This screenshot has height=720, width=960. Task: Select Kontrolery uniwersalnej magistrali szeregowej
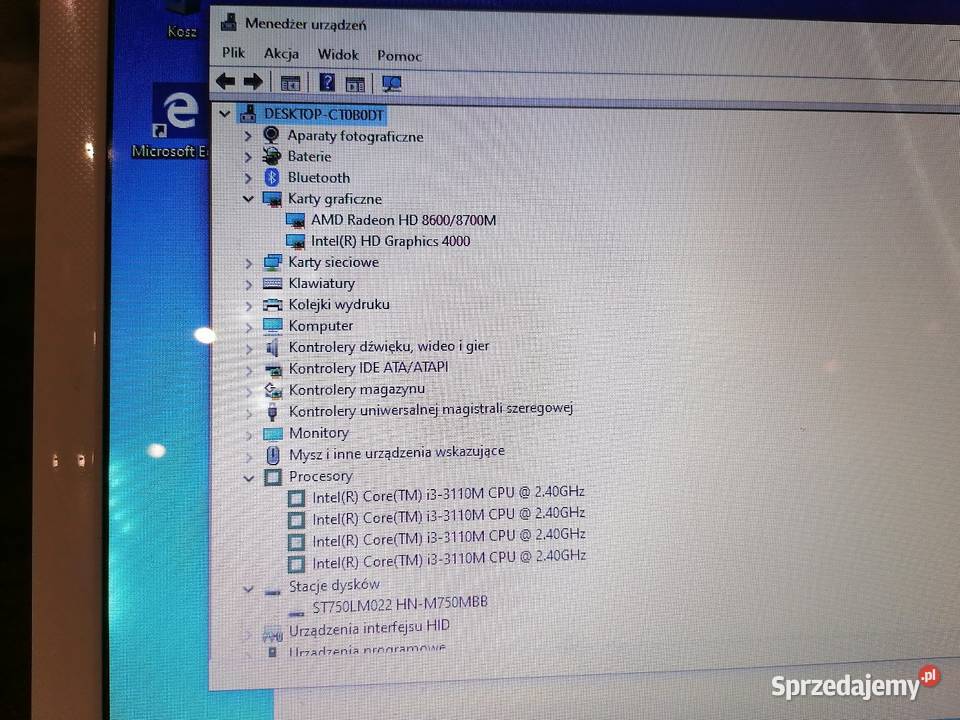point(430,409)
